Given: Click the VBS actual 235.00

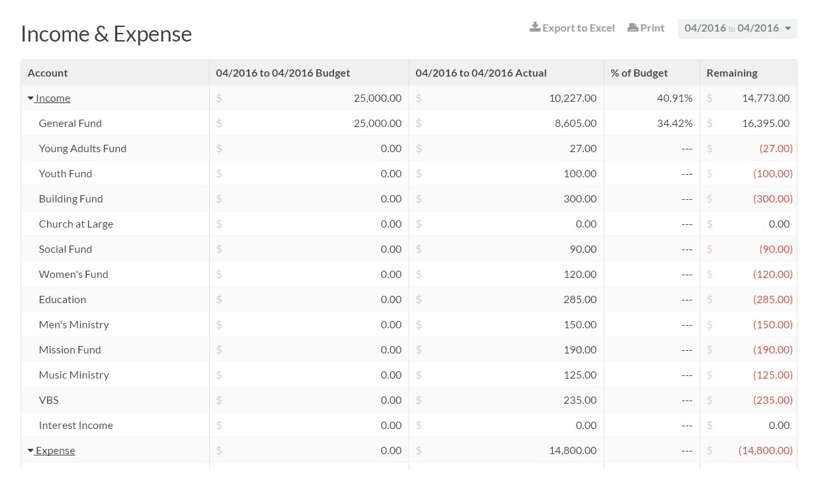Looking at the screenshot, I should [580, 400].
